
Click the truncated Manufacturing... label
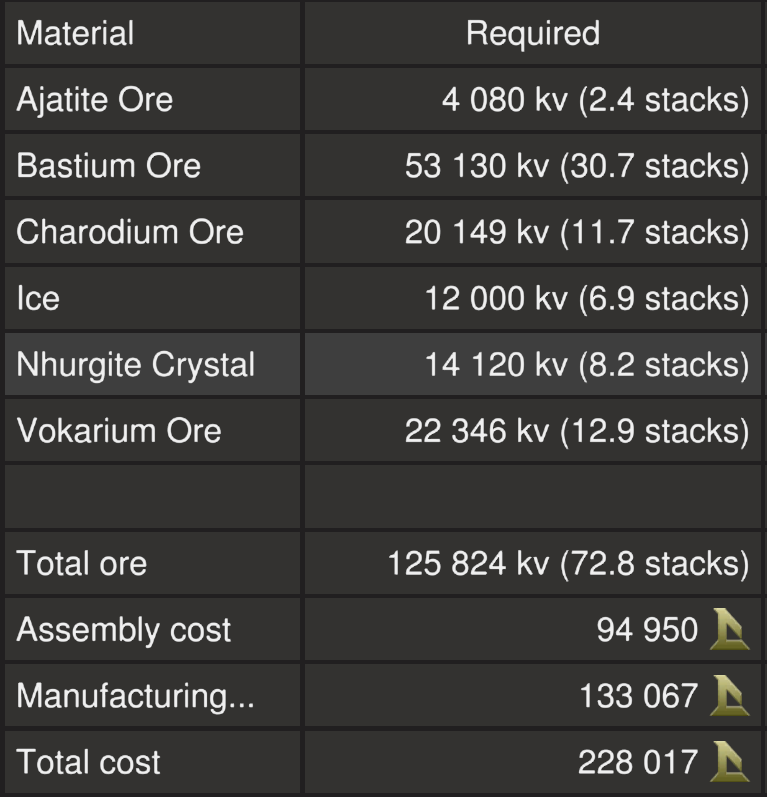click(x=136, y=696)
